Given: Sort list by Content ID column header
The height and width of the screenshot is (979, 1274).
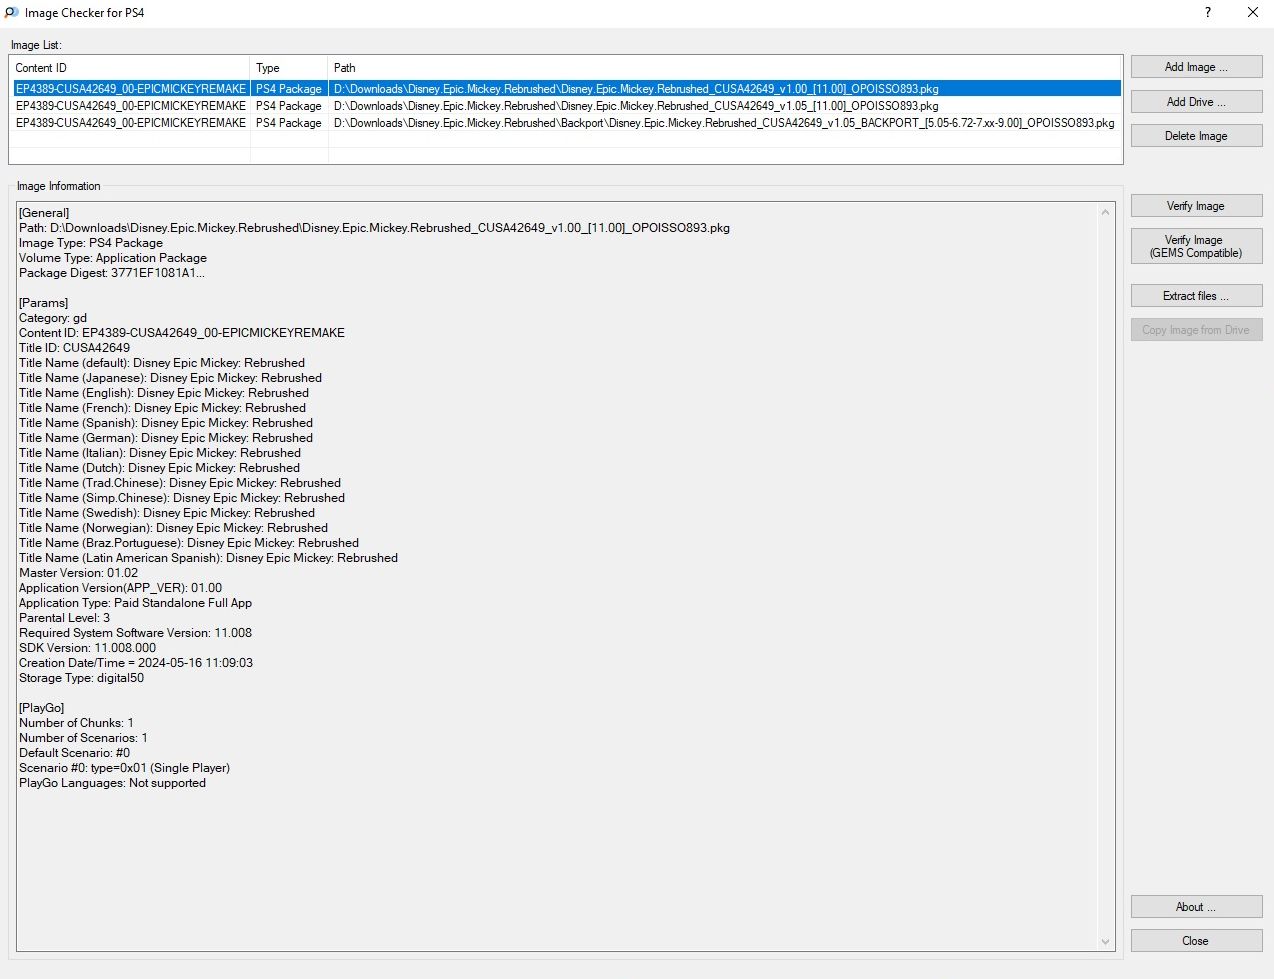Looking at the screenshot, I should pyautogui.click(x=130, y=68).
